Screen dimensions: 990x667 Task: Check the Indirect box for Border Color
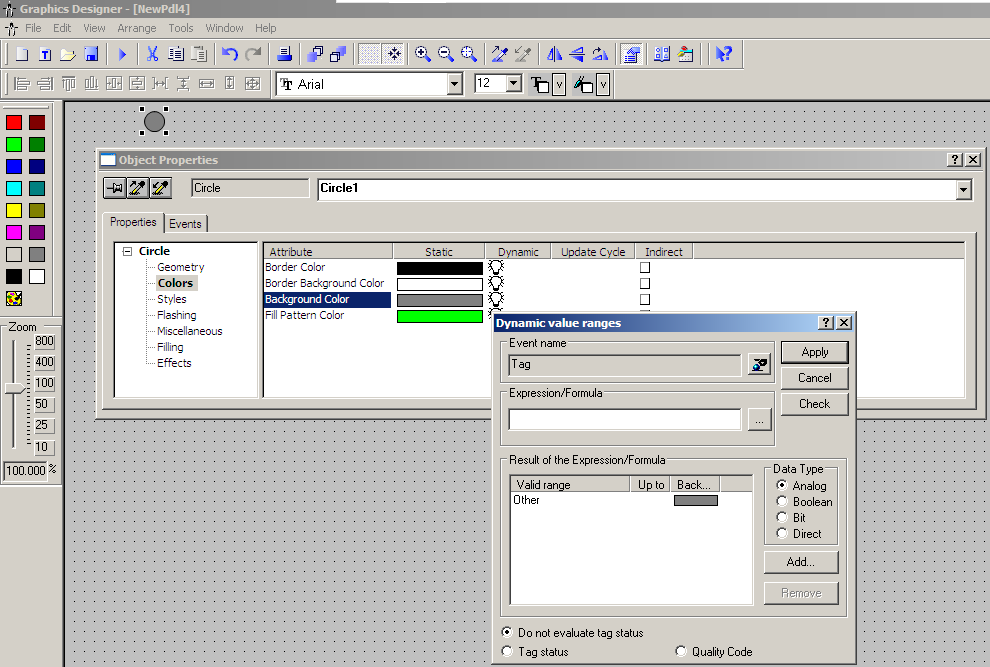pyautogui.click(x=645, y=268)
